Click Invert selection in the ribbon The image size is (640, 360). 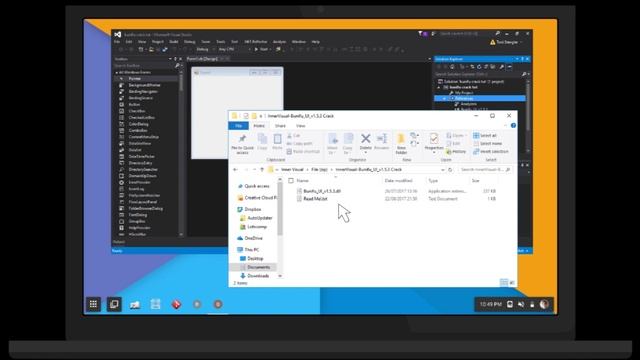click(491, 151)
